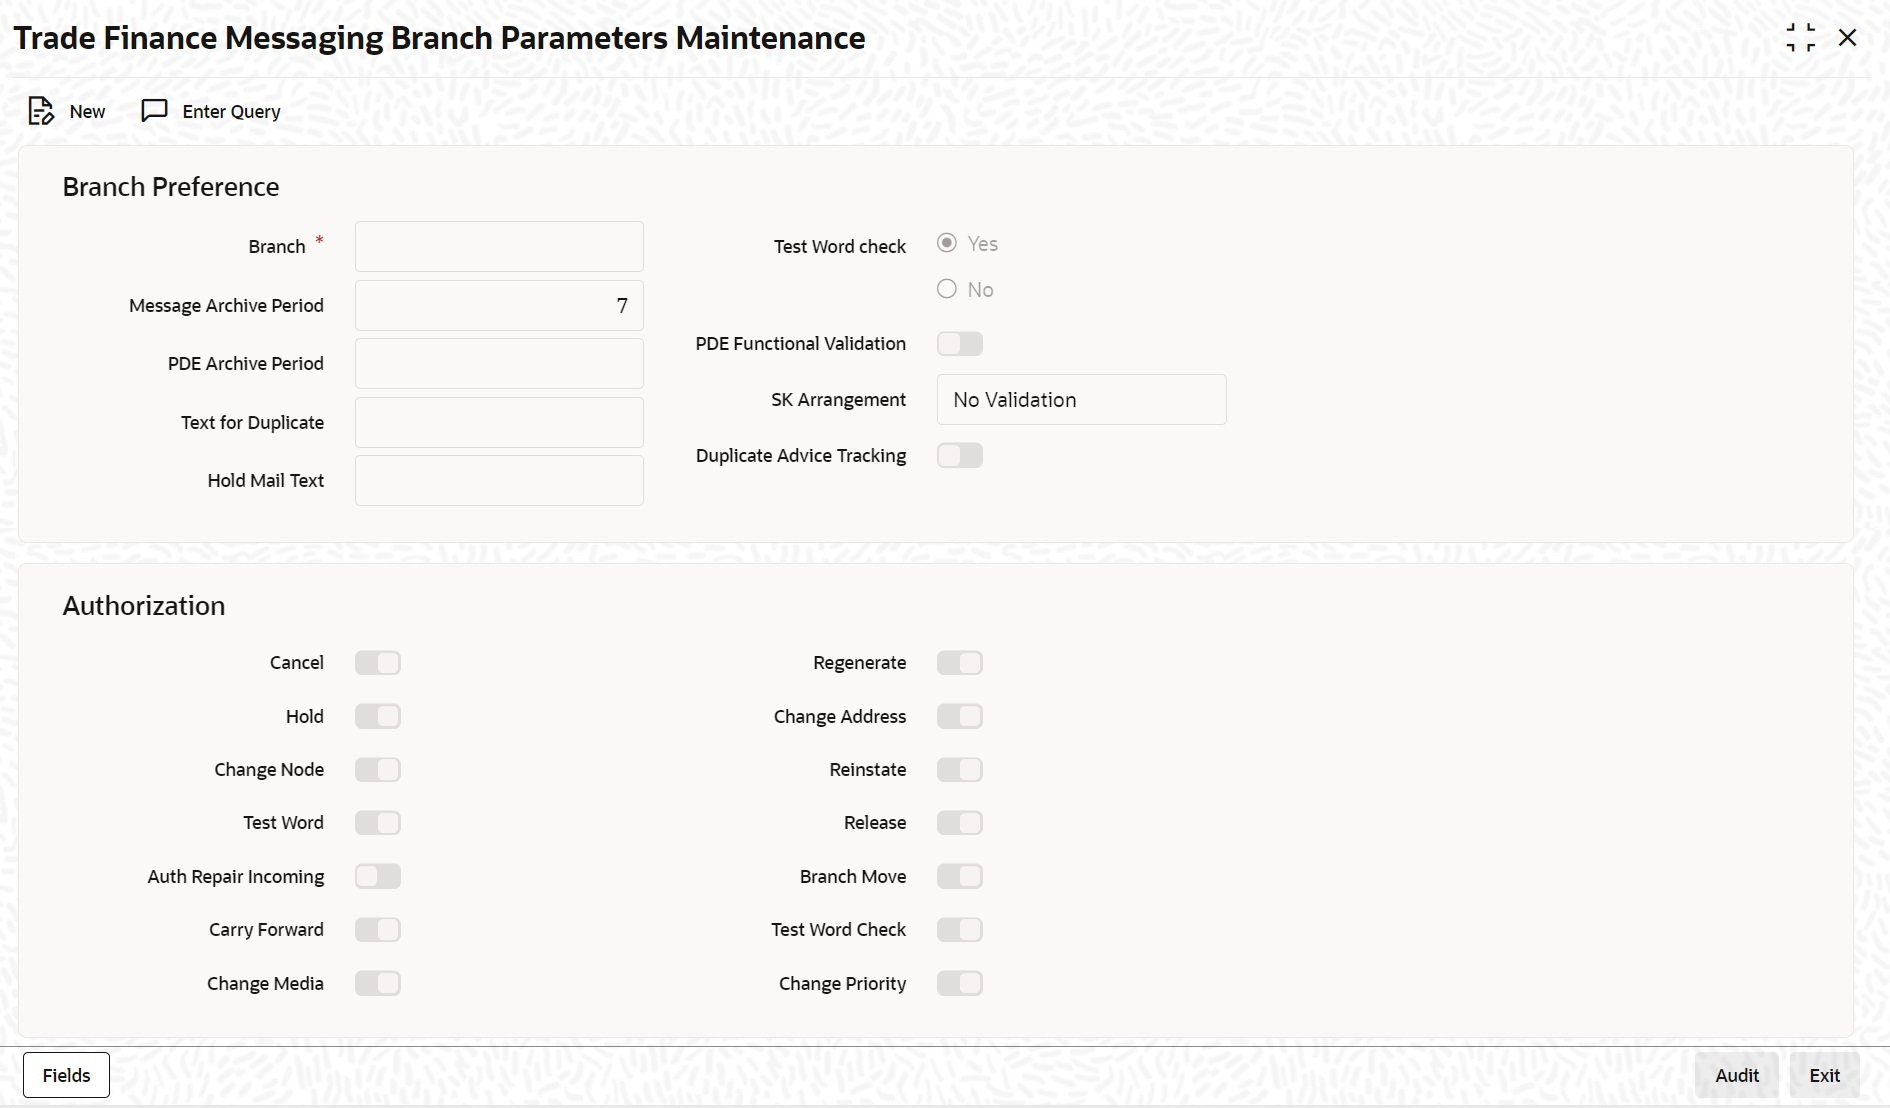Click the Fields button
Viewport: 1890px width, 1108px height.
tap(65, 1074)
